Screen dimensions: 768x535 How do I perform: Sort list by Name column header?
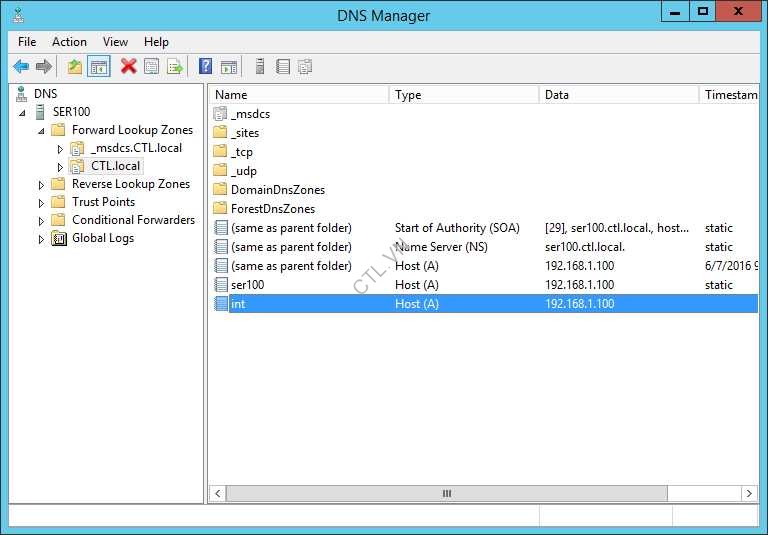299,95
